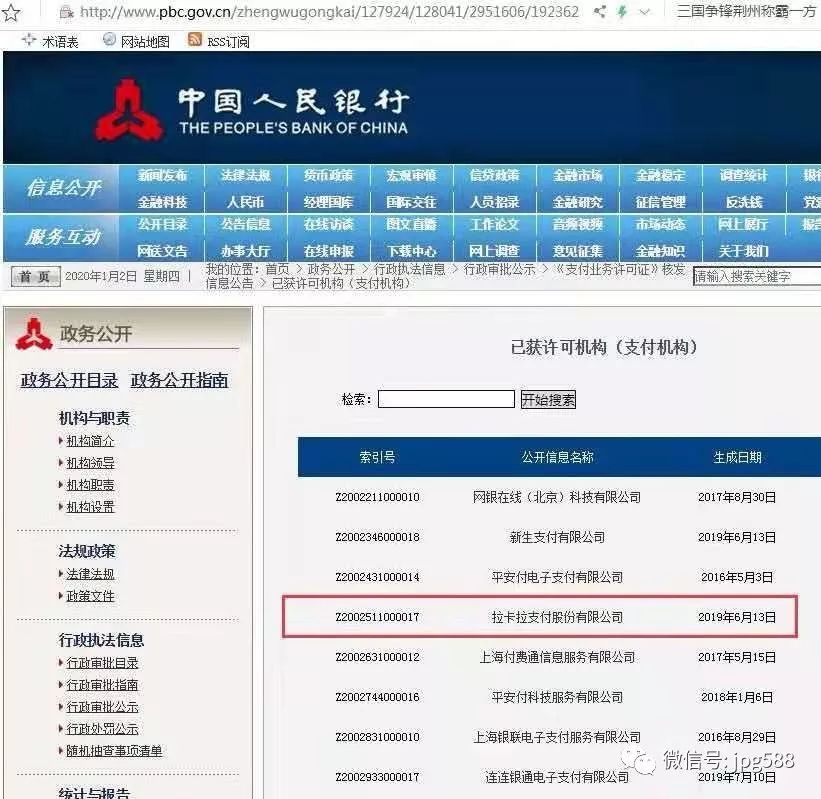The image size is (821, 799).
Task: Open 意见征集 navigation item
Action: coord(578,251)
